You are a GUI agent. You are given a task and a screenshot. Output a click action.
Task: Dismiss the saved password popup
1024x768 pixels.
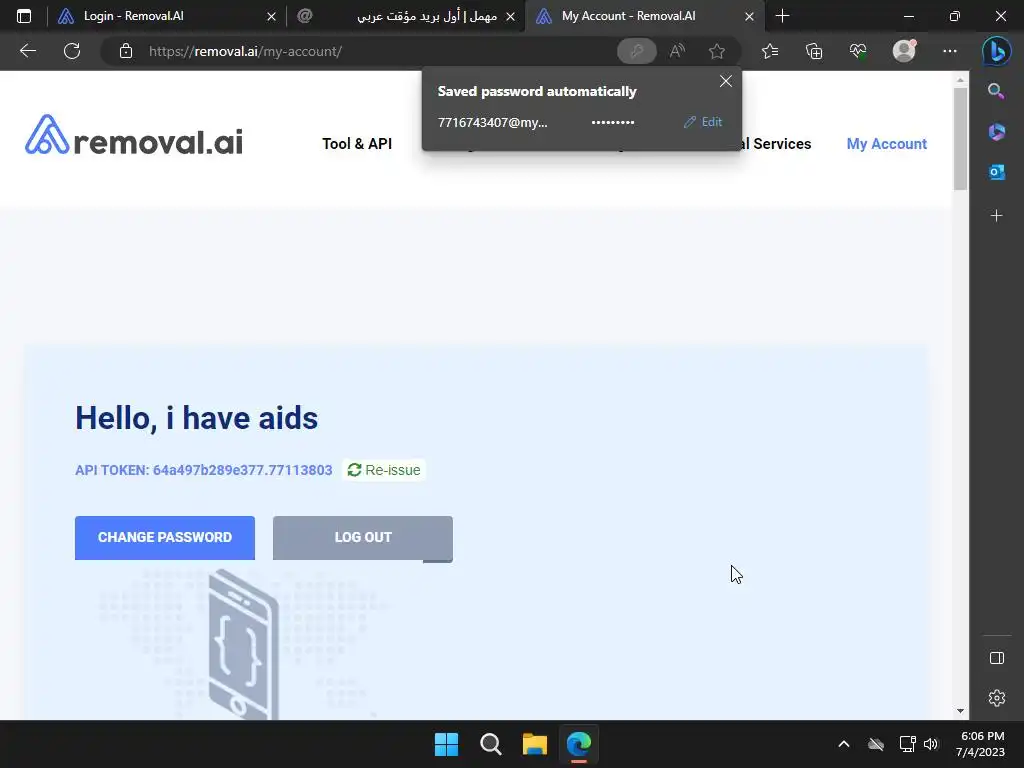pyautogui.click(x=726, y=81)
